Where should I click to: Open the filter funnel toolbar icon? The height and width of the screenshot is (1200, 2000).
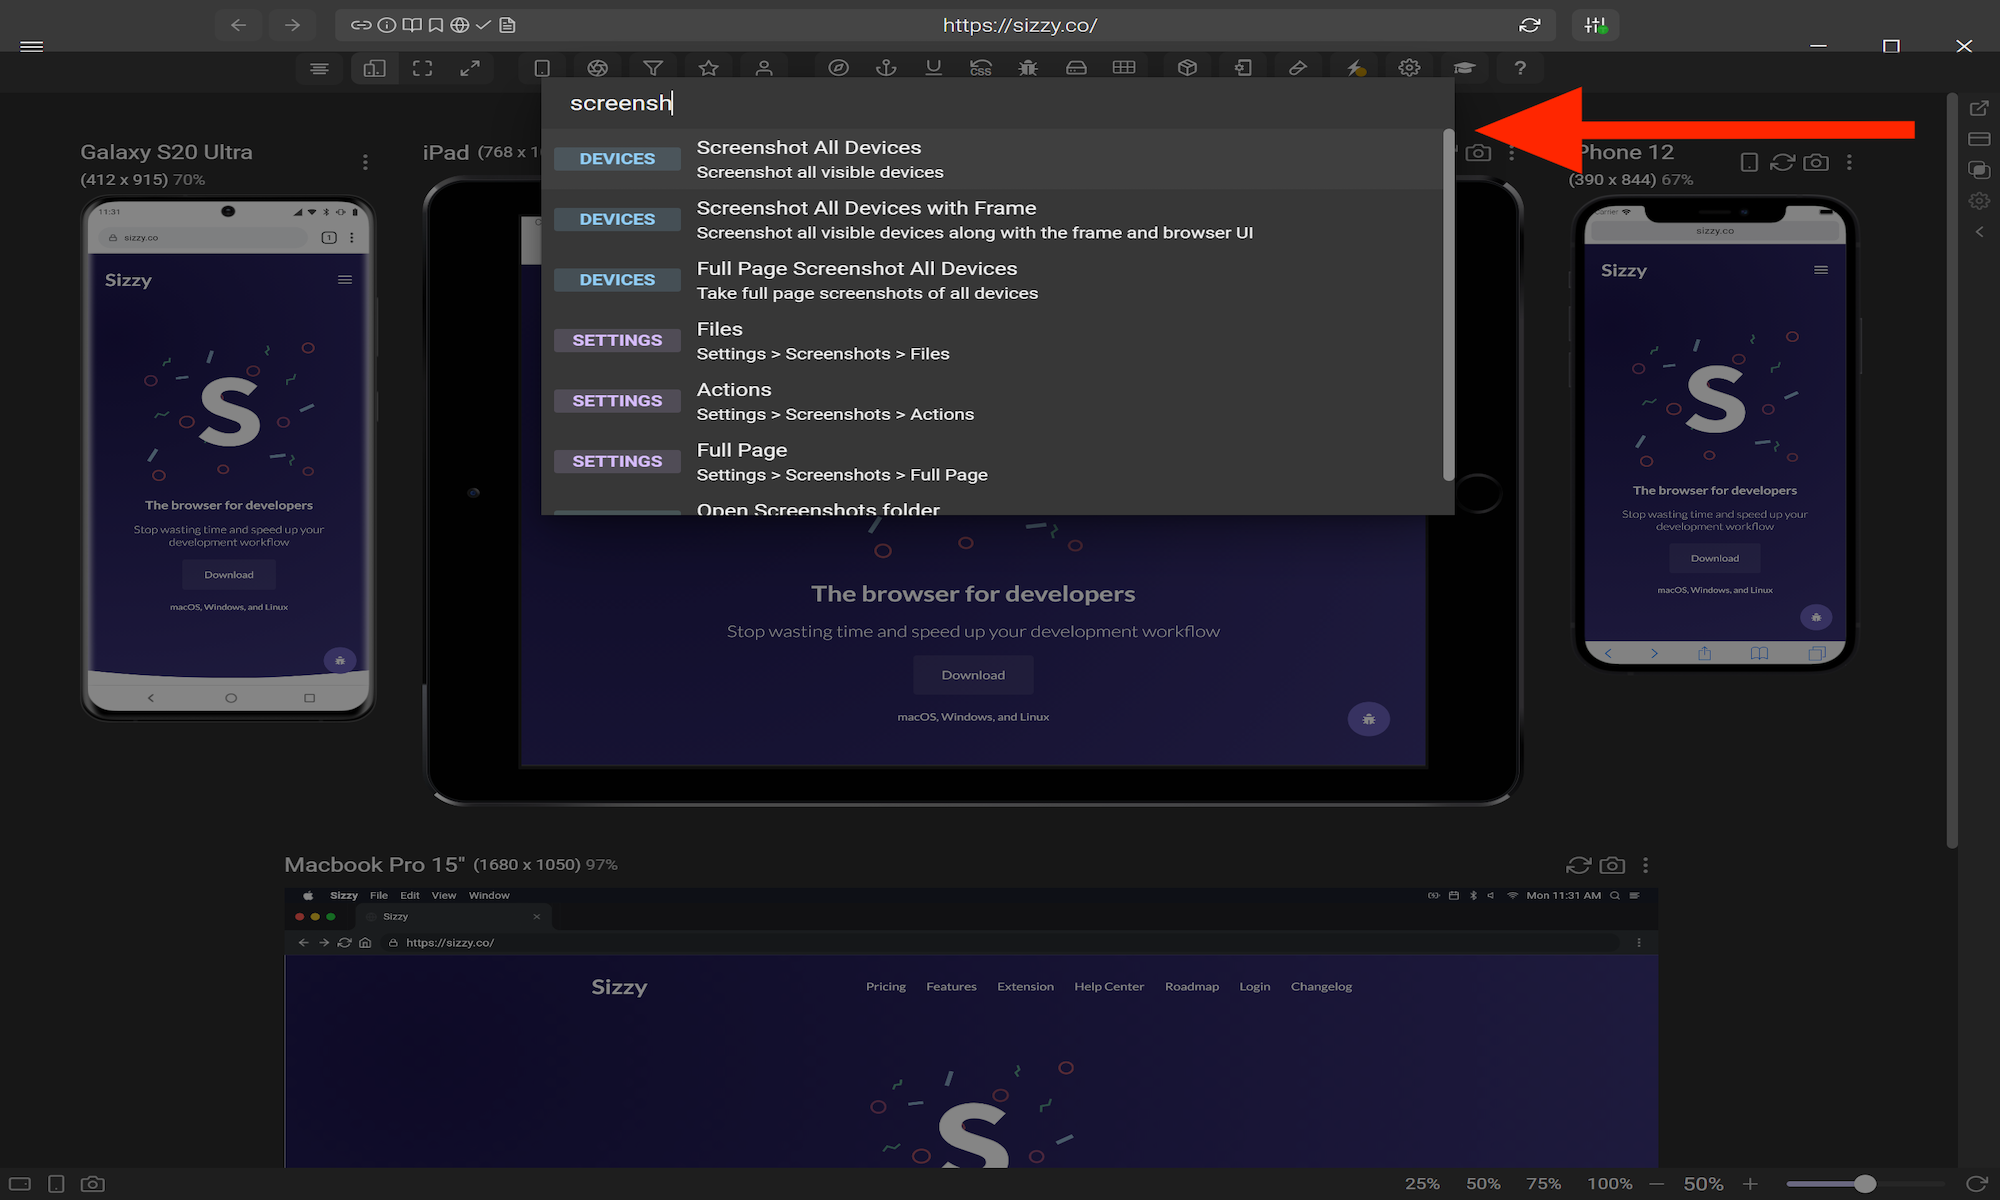(653, 68)
